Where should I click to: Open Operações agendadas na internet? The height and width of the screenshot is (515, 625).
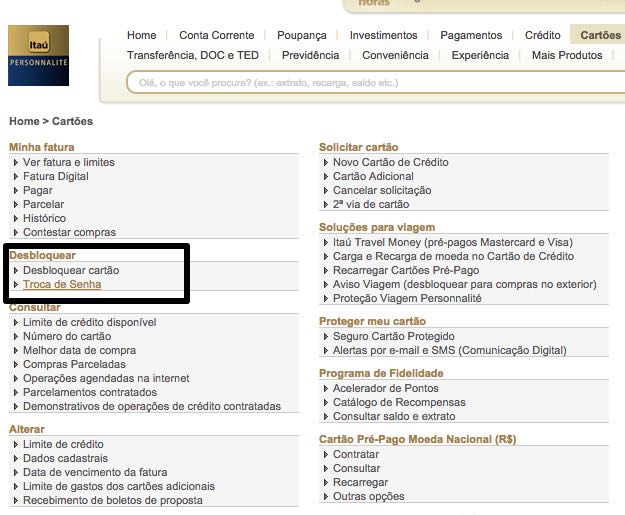(106, 378)
